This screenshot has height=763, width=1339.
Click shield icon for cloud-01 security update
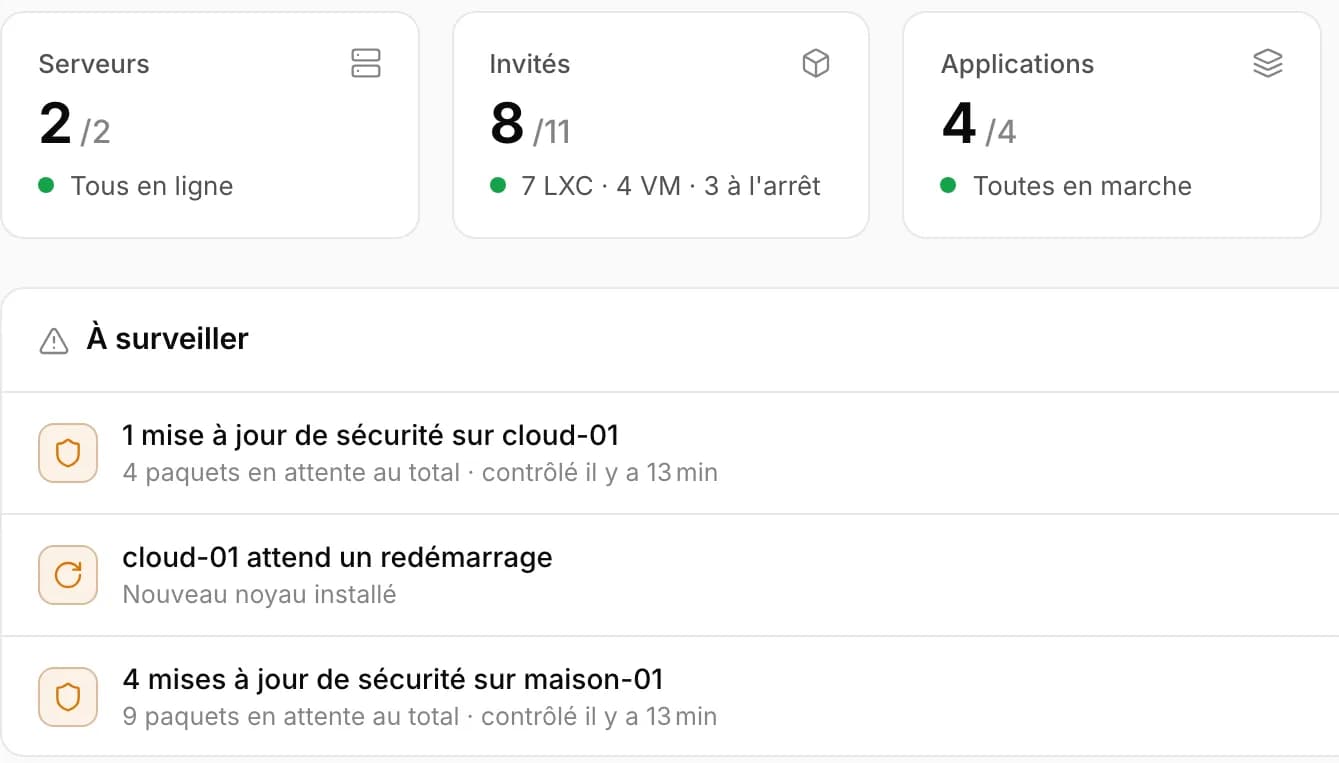click(68, 453)
